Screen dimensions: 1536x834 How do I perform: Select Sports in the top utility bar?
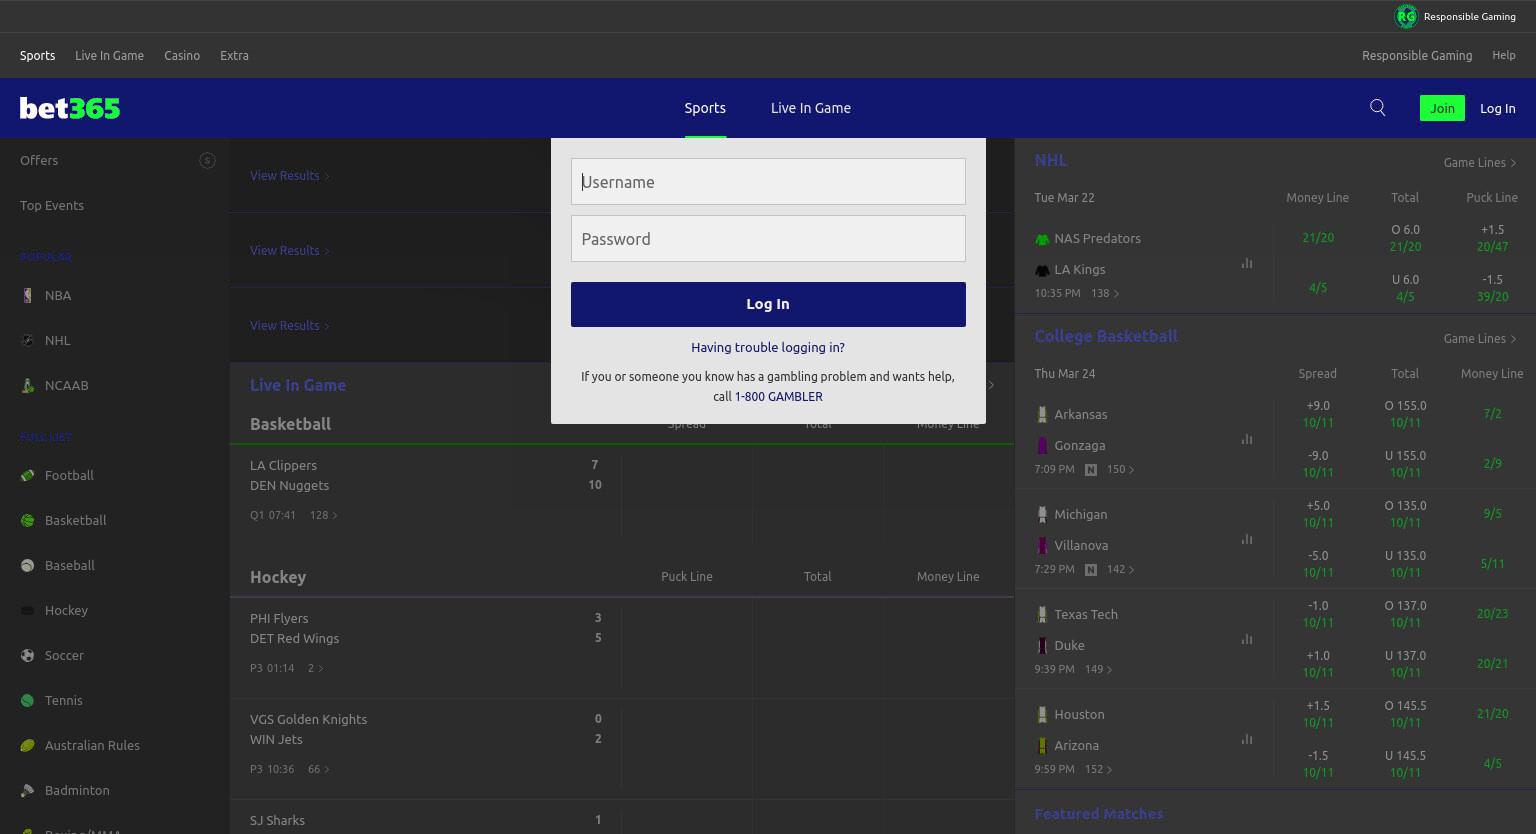[37, 55]
